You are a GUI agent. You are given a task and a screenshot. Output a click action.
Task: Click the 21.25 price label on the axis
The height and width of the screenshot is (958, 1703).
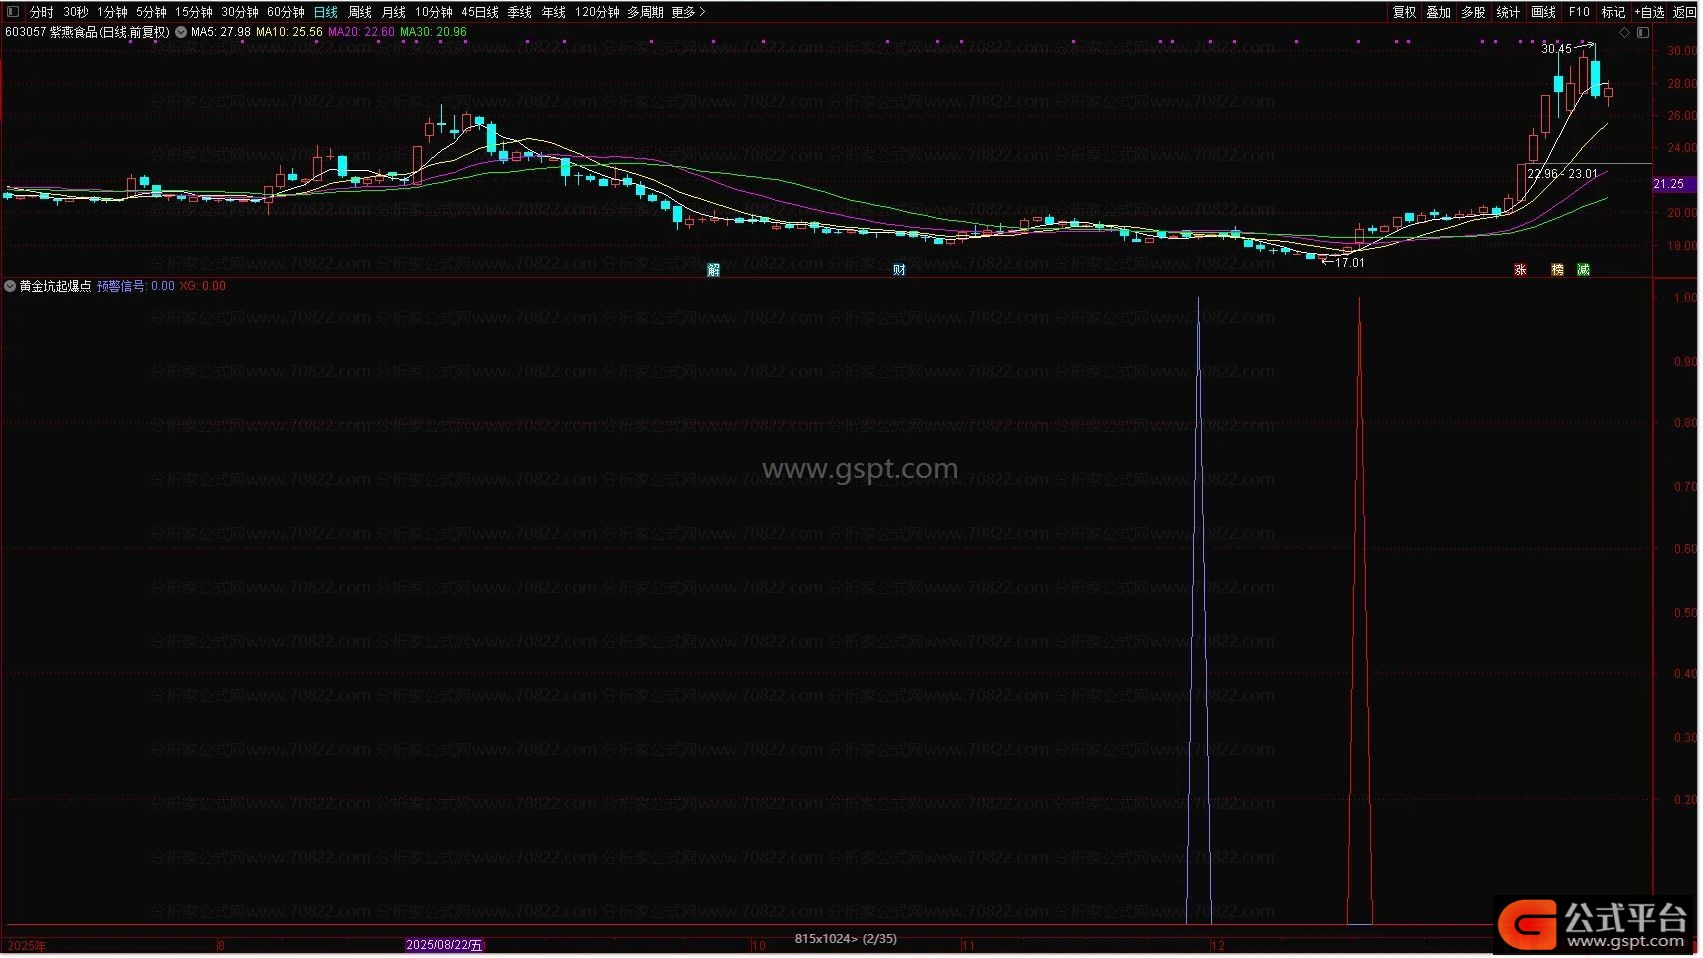tap(1669, 184)
